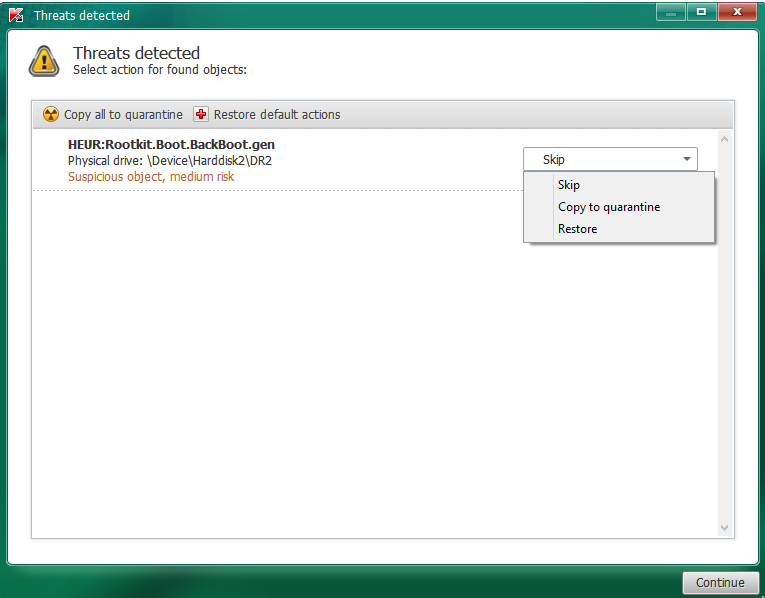The width and height of the screenshot is (765, 598).
Task: Select Skip from the action list
Action: point(569,185)
